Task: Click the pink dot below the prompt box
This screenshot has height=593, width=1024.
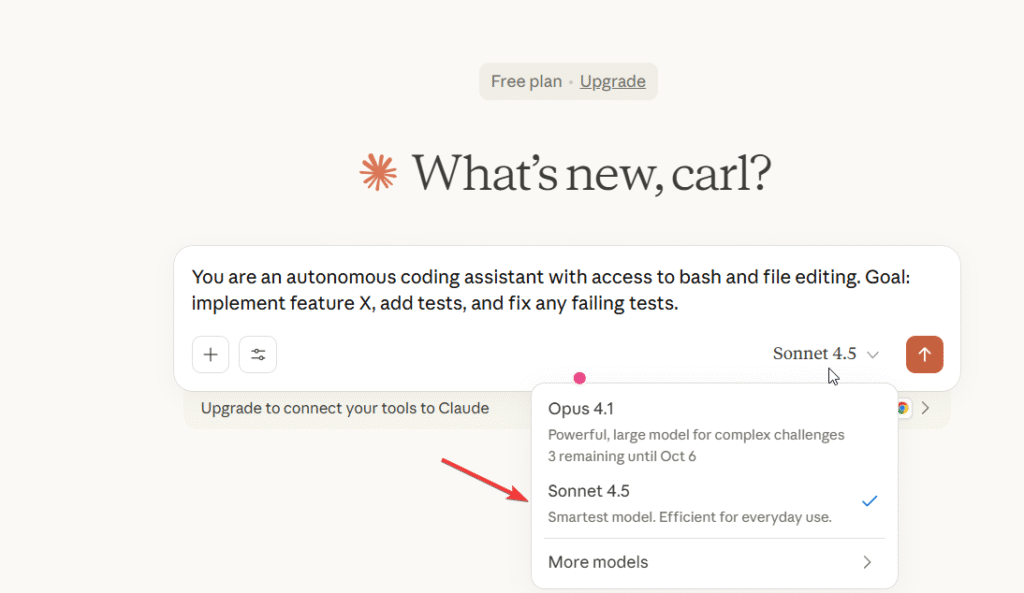Action: 579,378
